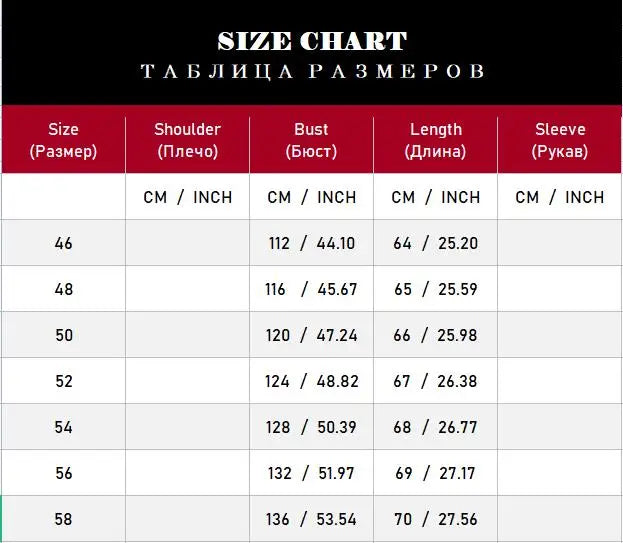Select the bust value 124 / 48.82
This screenshot has width=623, height=543.
pos(311,381)
